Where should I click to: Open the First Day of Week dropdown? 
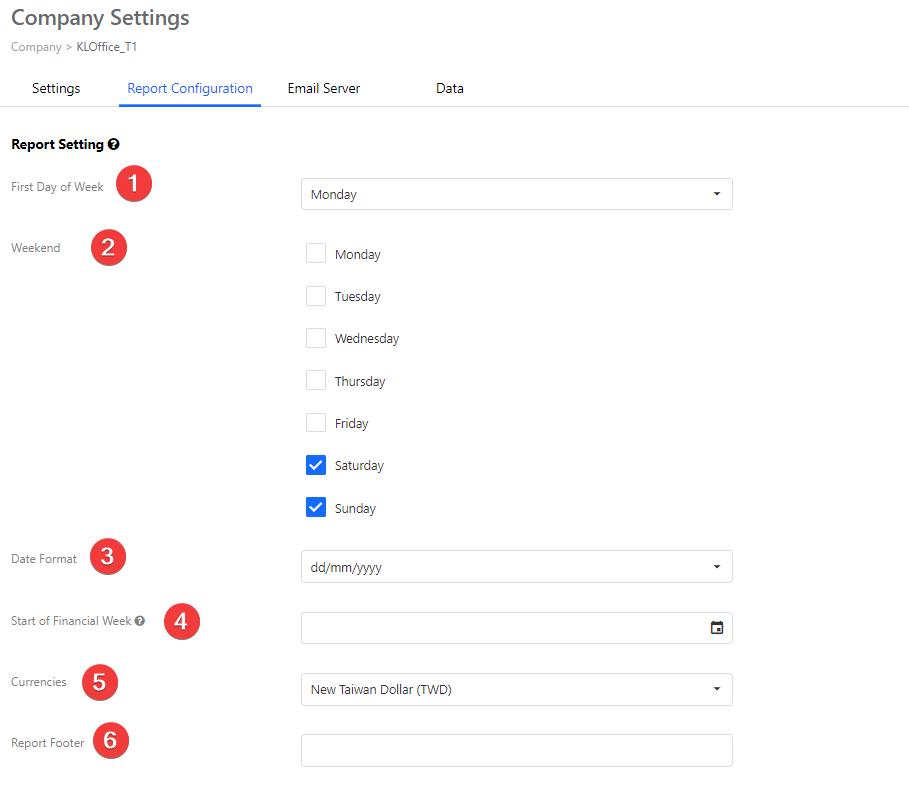517,194
